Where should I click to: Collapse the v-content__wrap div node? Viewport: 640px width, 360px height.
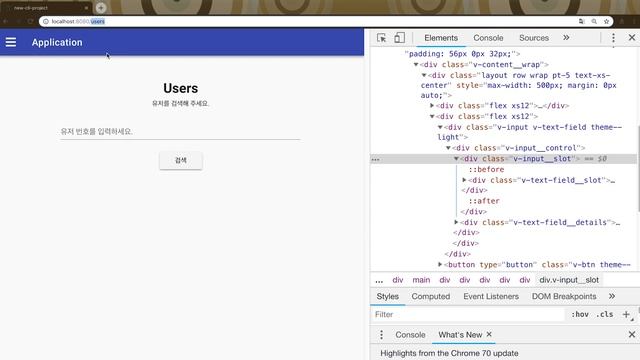tap(416, 64)
